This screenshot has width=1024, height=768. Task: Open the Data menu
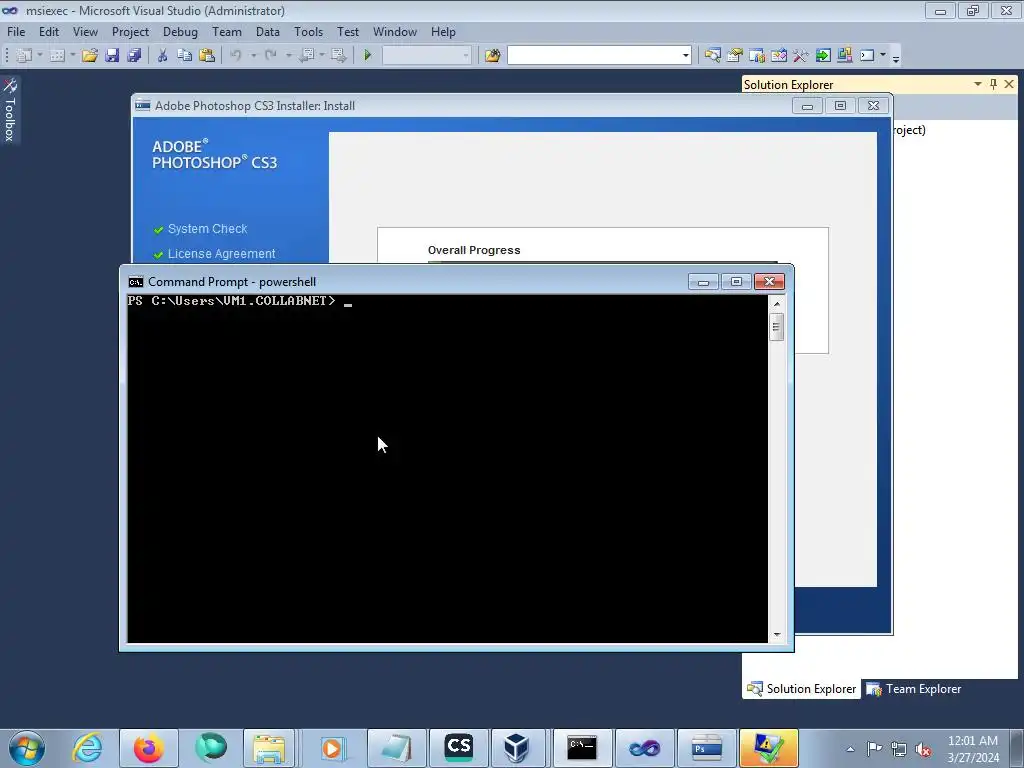click(268, 31)
